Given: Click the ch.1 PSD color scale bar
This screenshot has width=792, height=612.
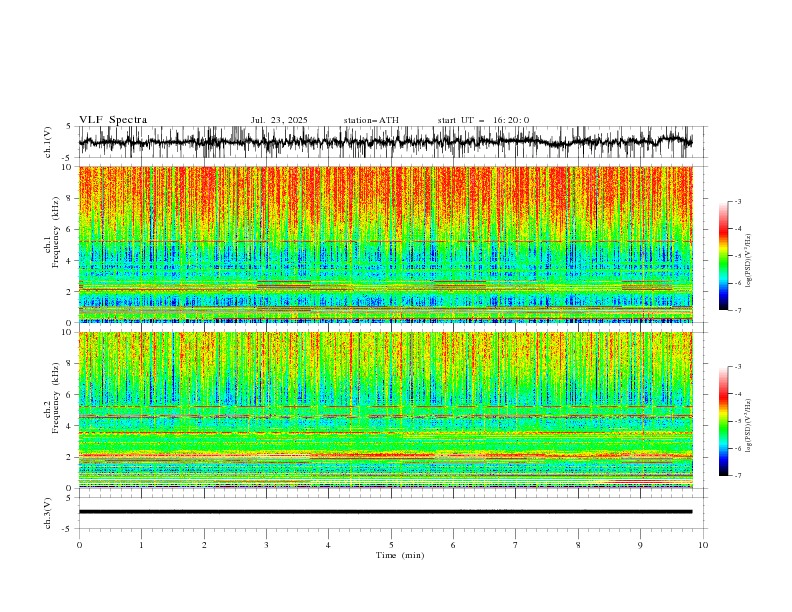Looking at the screenshot, I should [x=723, y=256].
